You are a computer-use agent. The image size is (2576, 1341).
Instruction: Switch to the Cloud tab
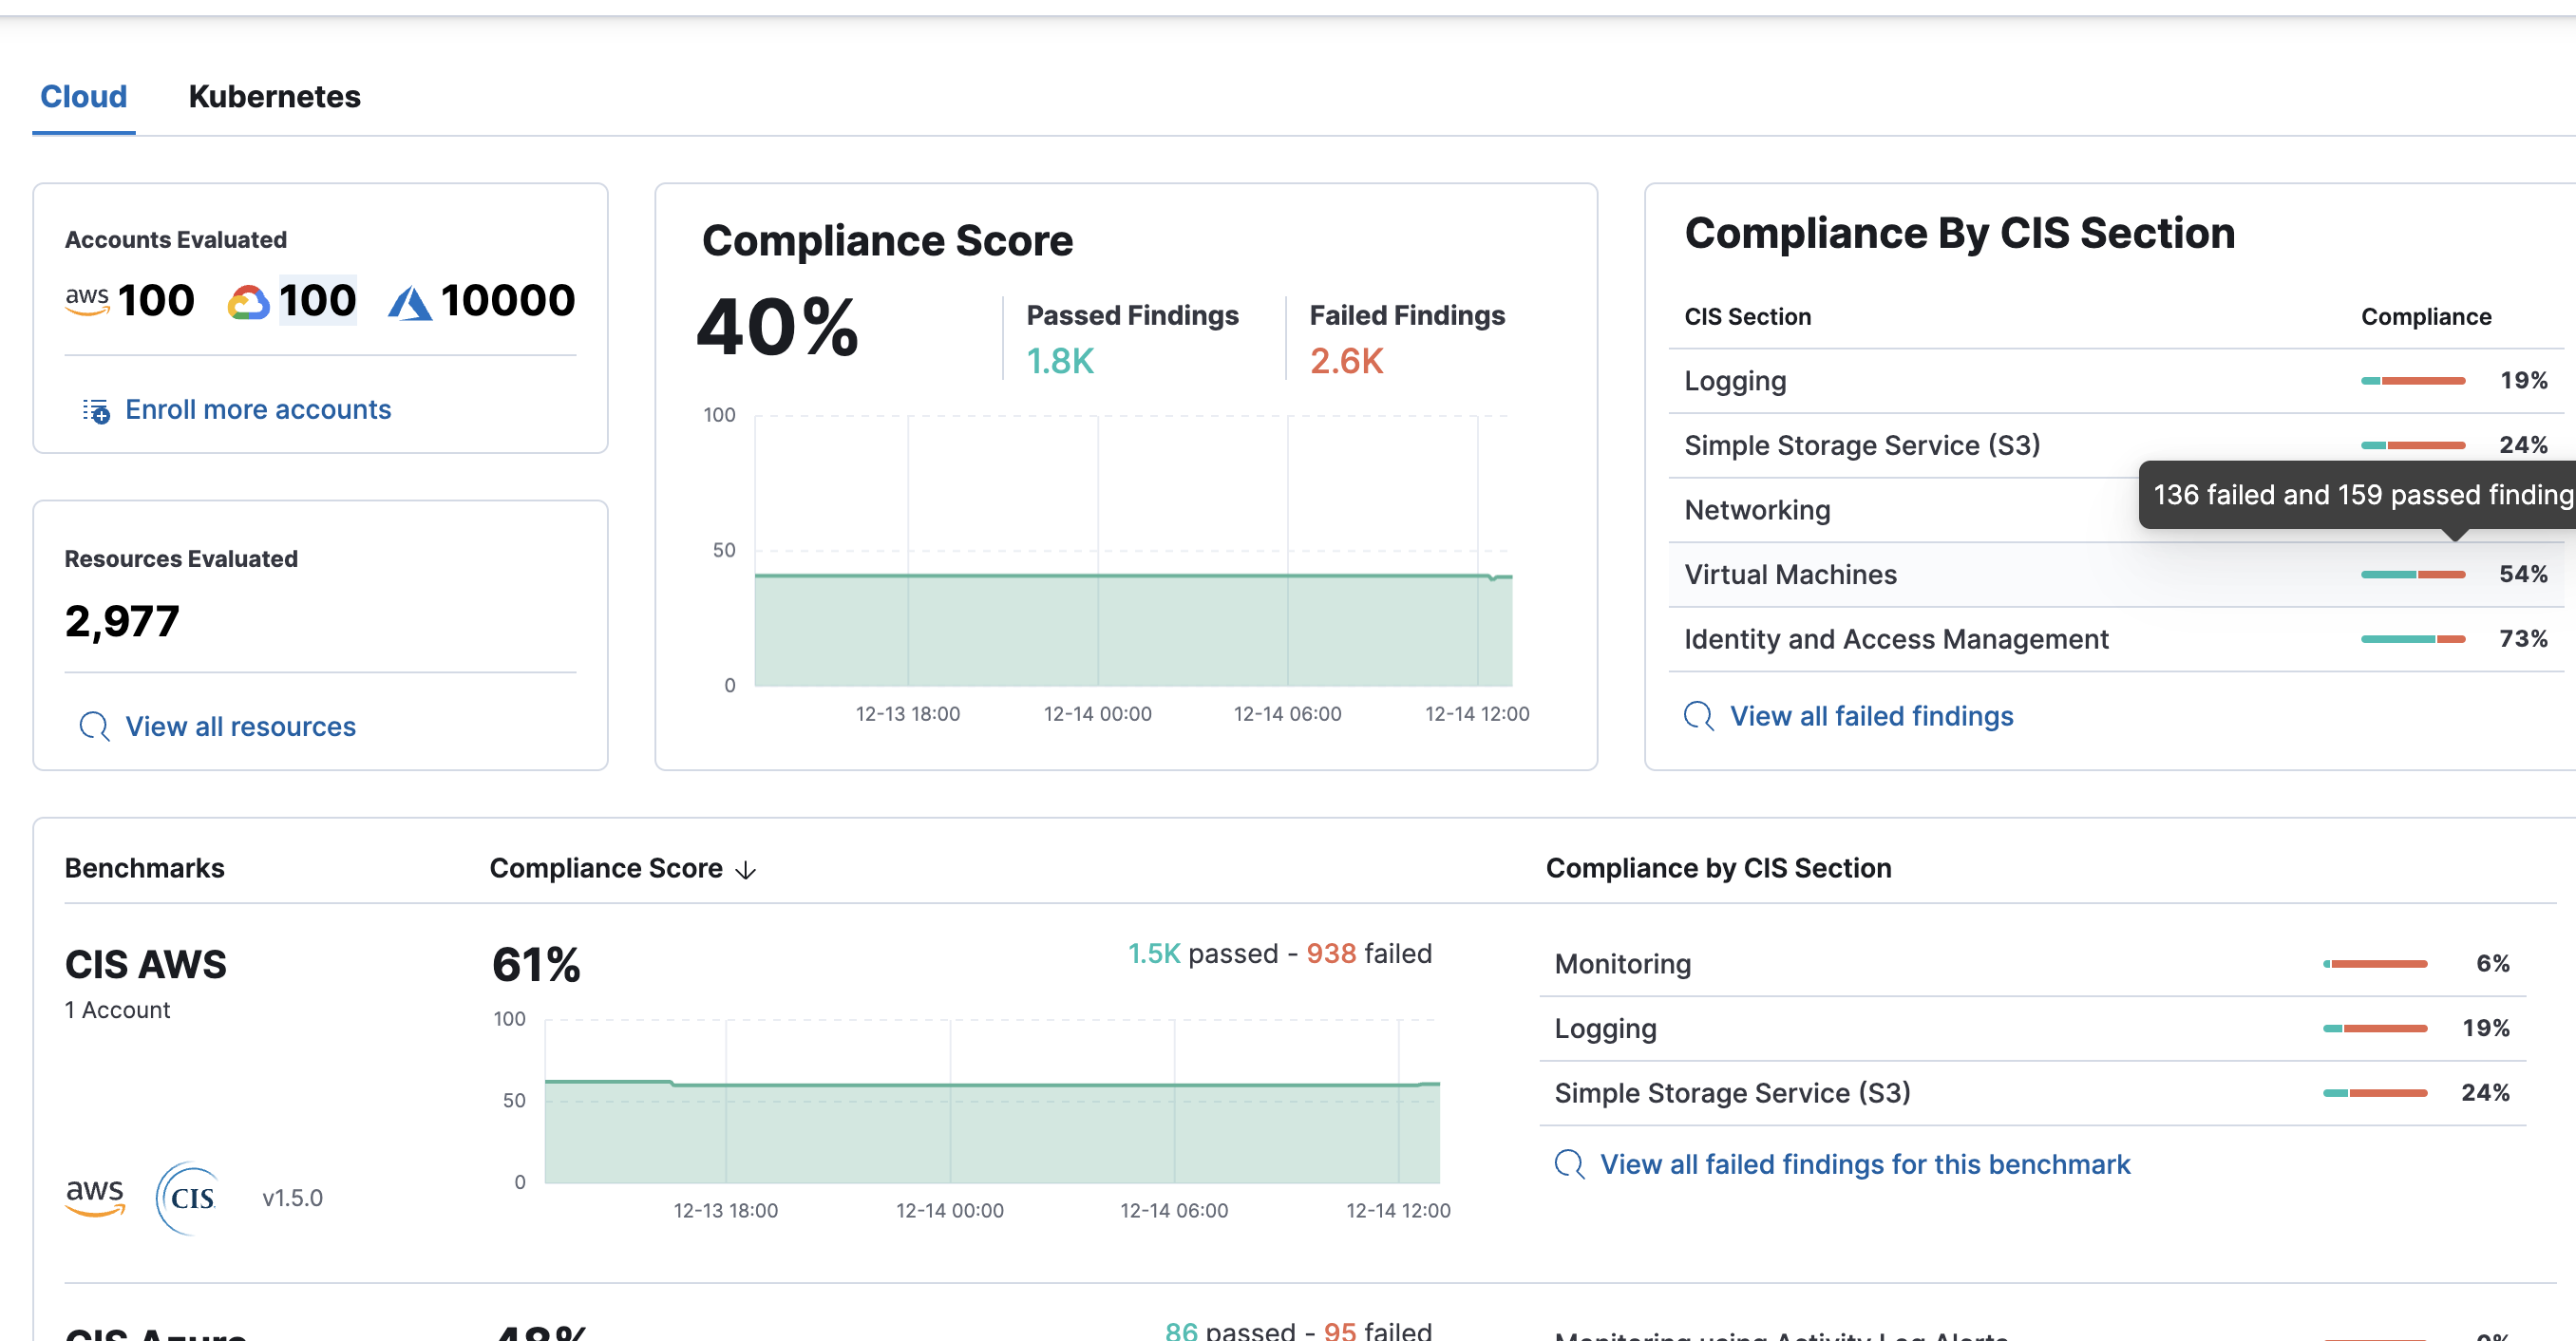(84, 96)
